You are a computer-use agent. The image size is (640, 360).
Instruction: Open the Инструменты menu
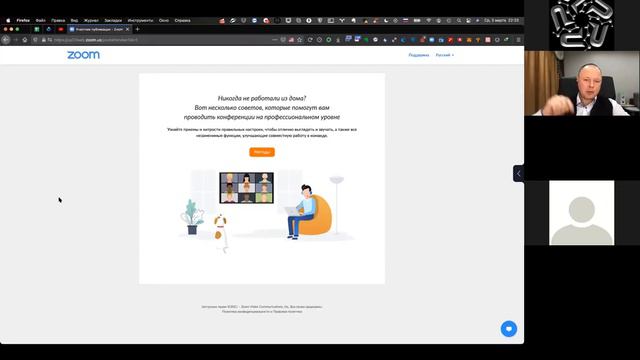(140, 20)
